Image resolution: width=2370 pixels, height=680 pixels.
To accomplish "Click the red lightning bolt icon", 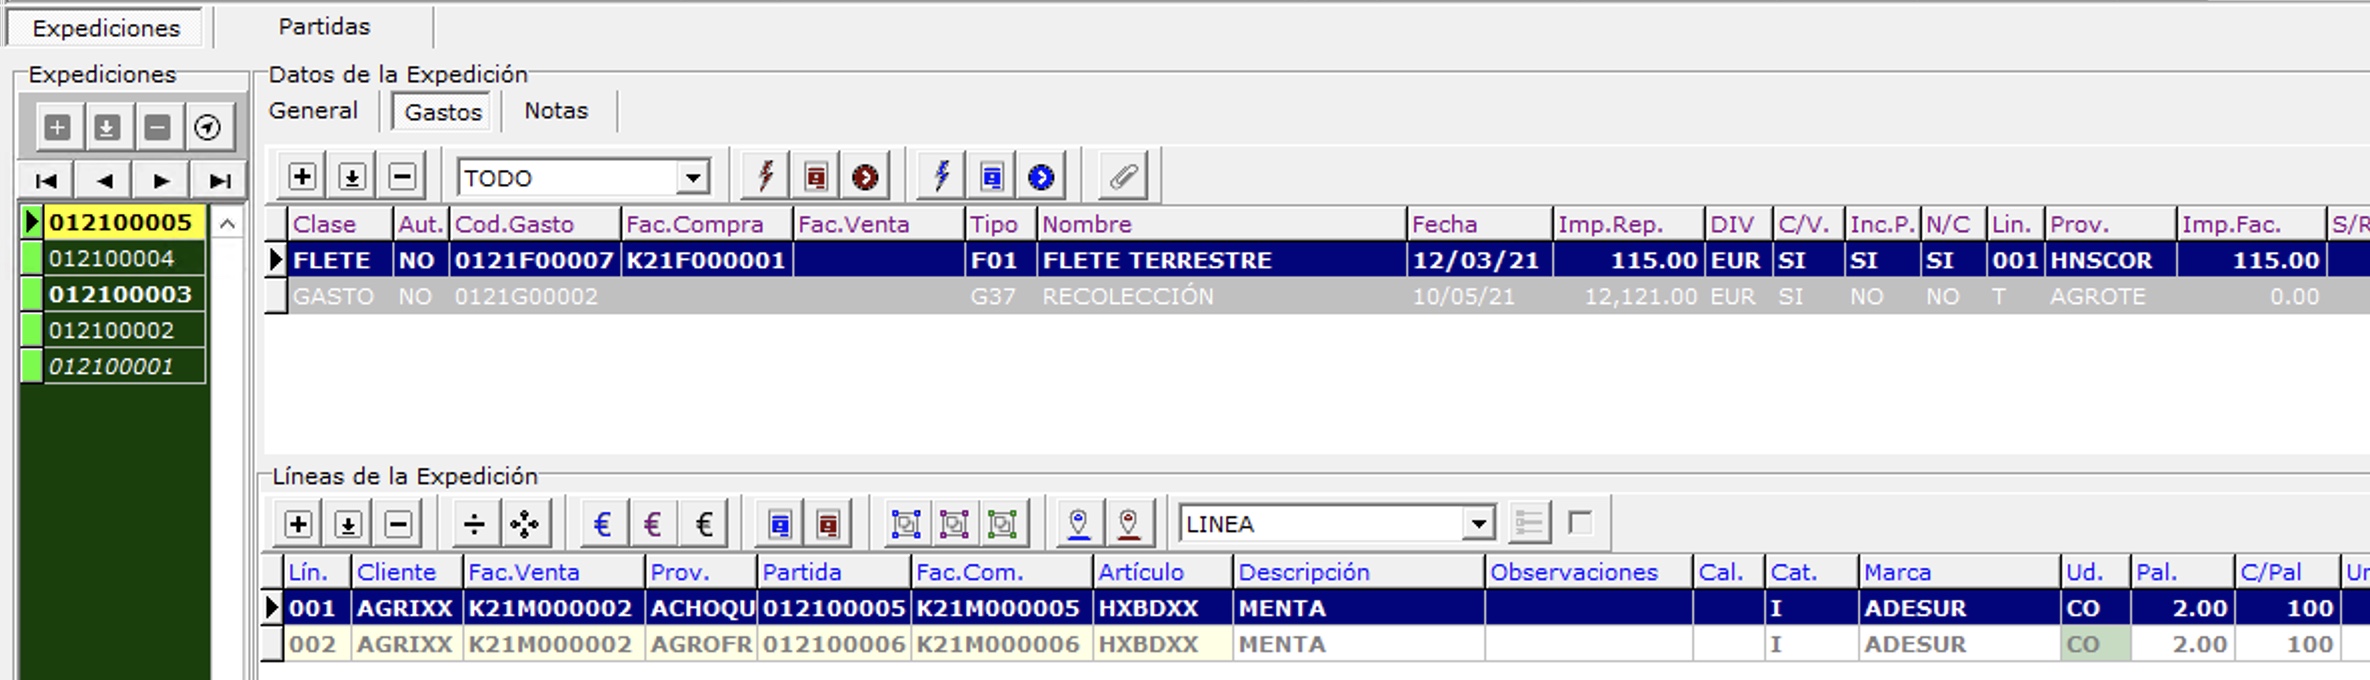I will [766, 178].
